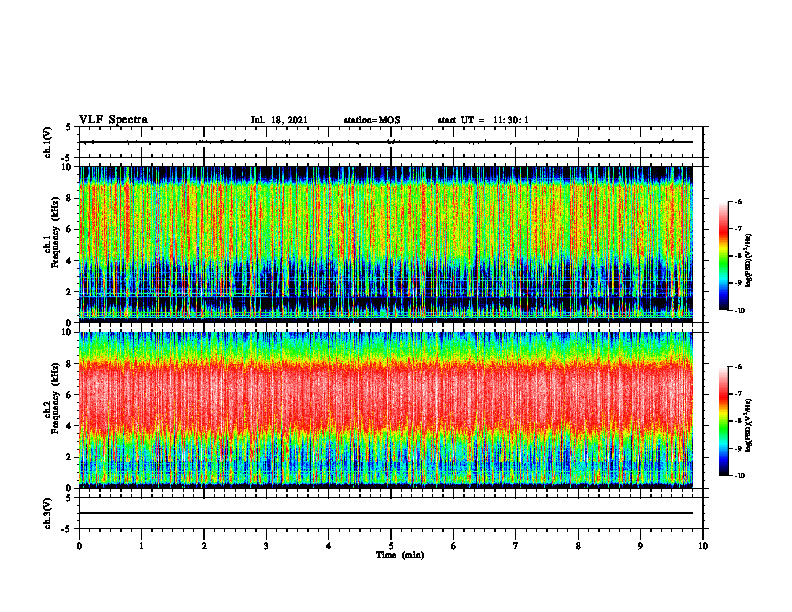
Task: Click the ch.1 color scale bar
Action: [x=723, y=256]
